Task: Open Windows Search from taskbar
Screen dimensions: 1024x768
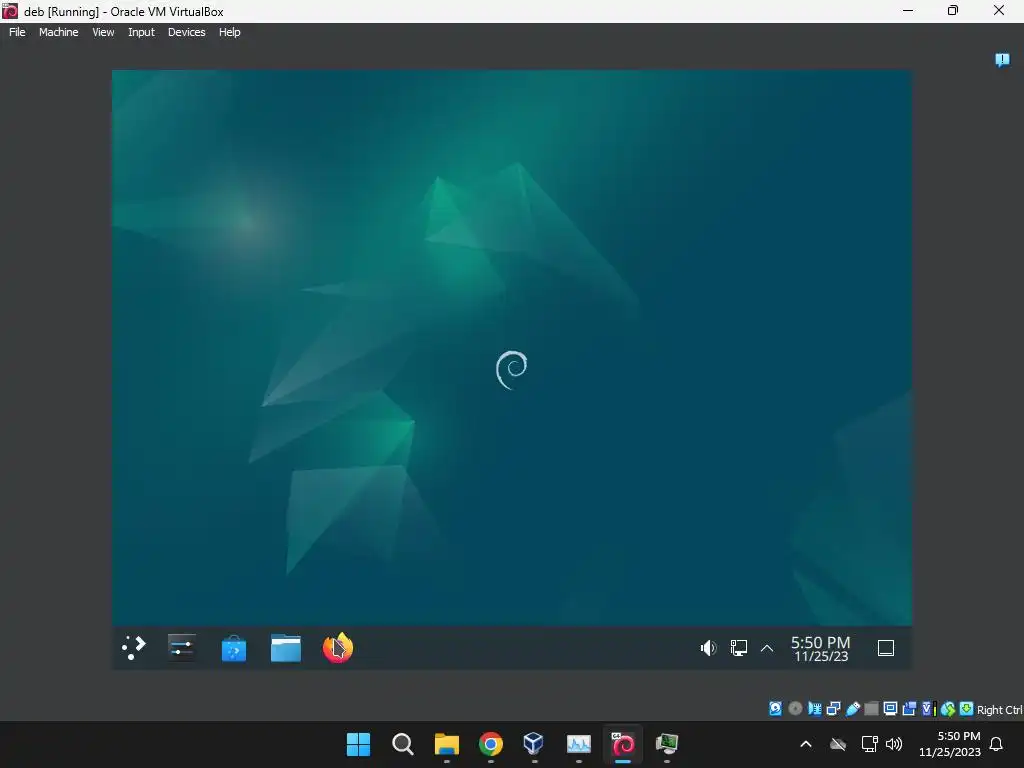Action: point(402,744)
